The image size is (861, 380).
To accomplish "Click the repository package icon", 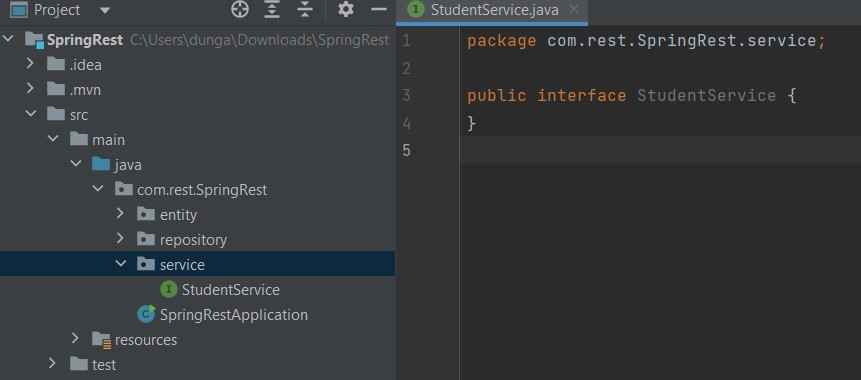I will click(x=146, y=239).
